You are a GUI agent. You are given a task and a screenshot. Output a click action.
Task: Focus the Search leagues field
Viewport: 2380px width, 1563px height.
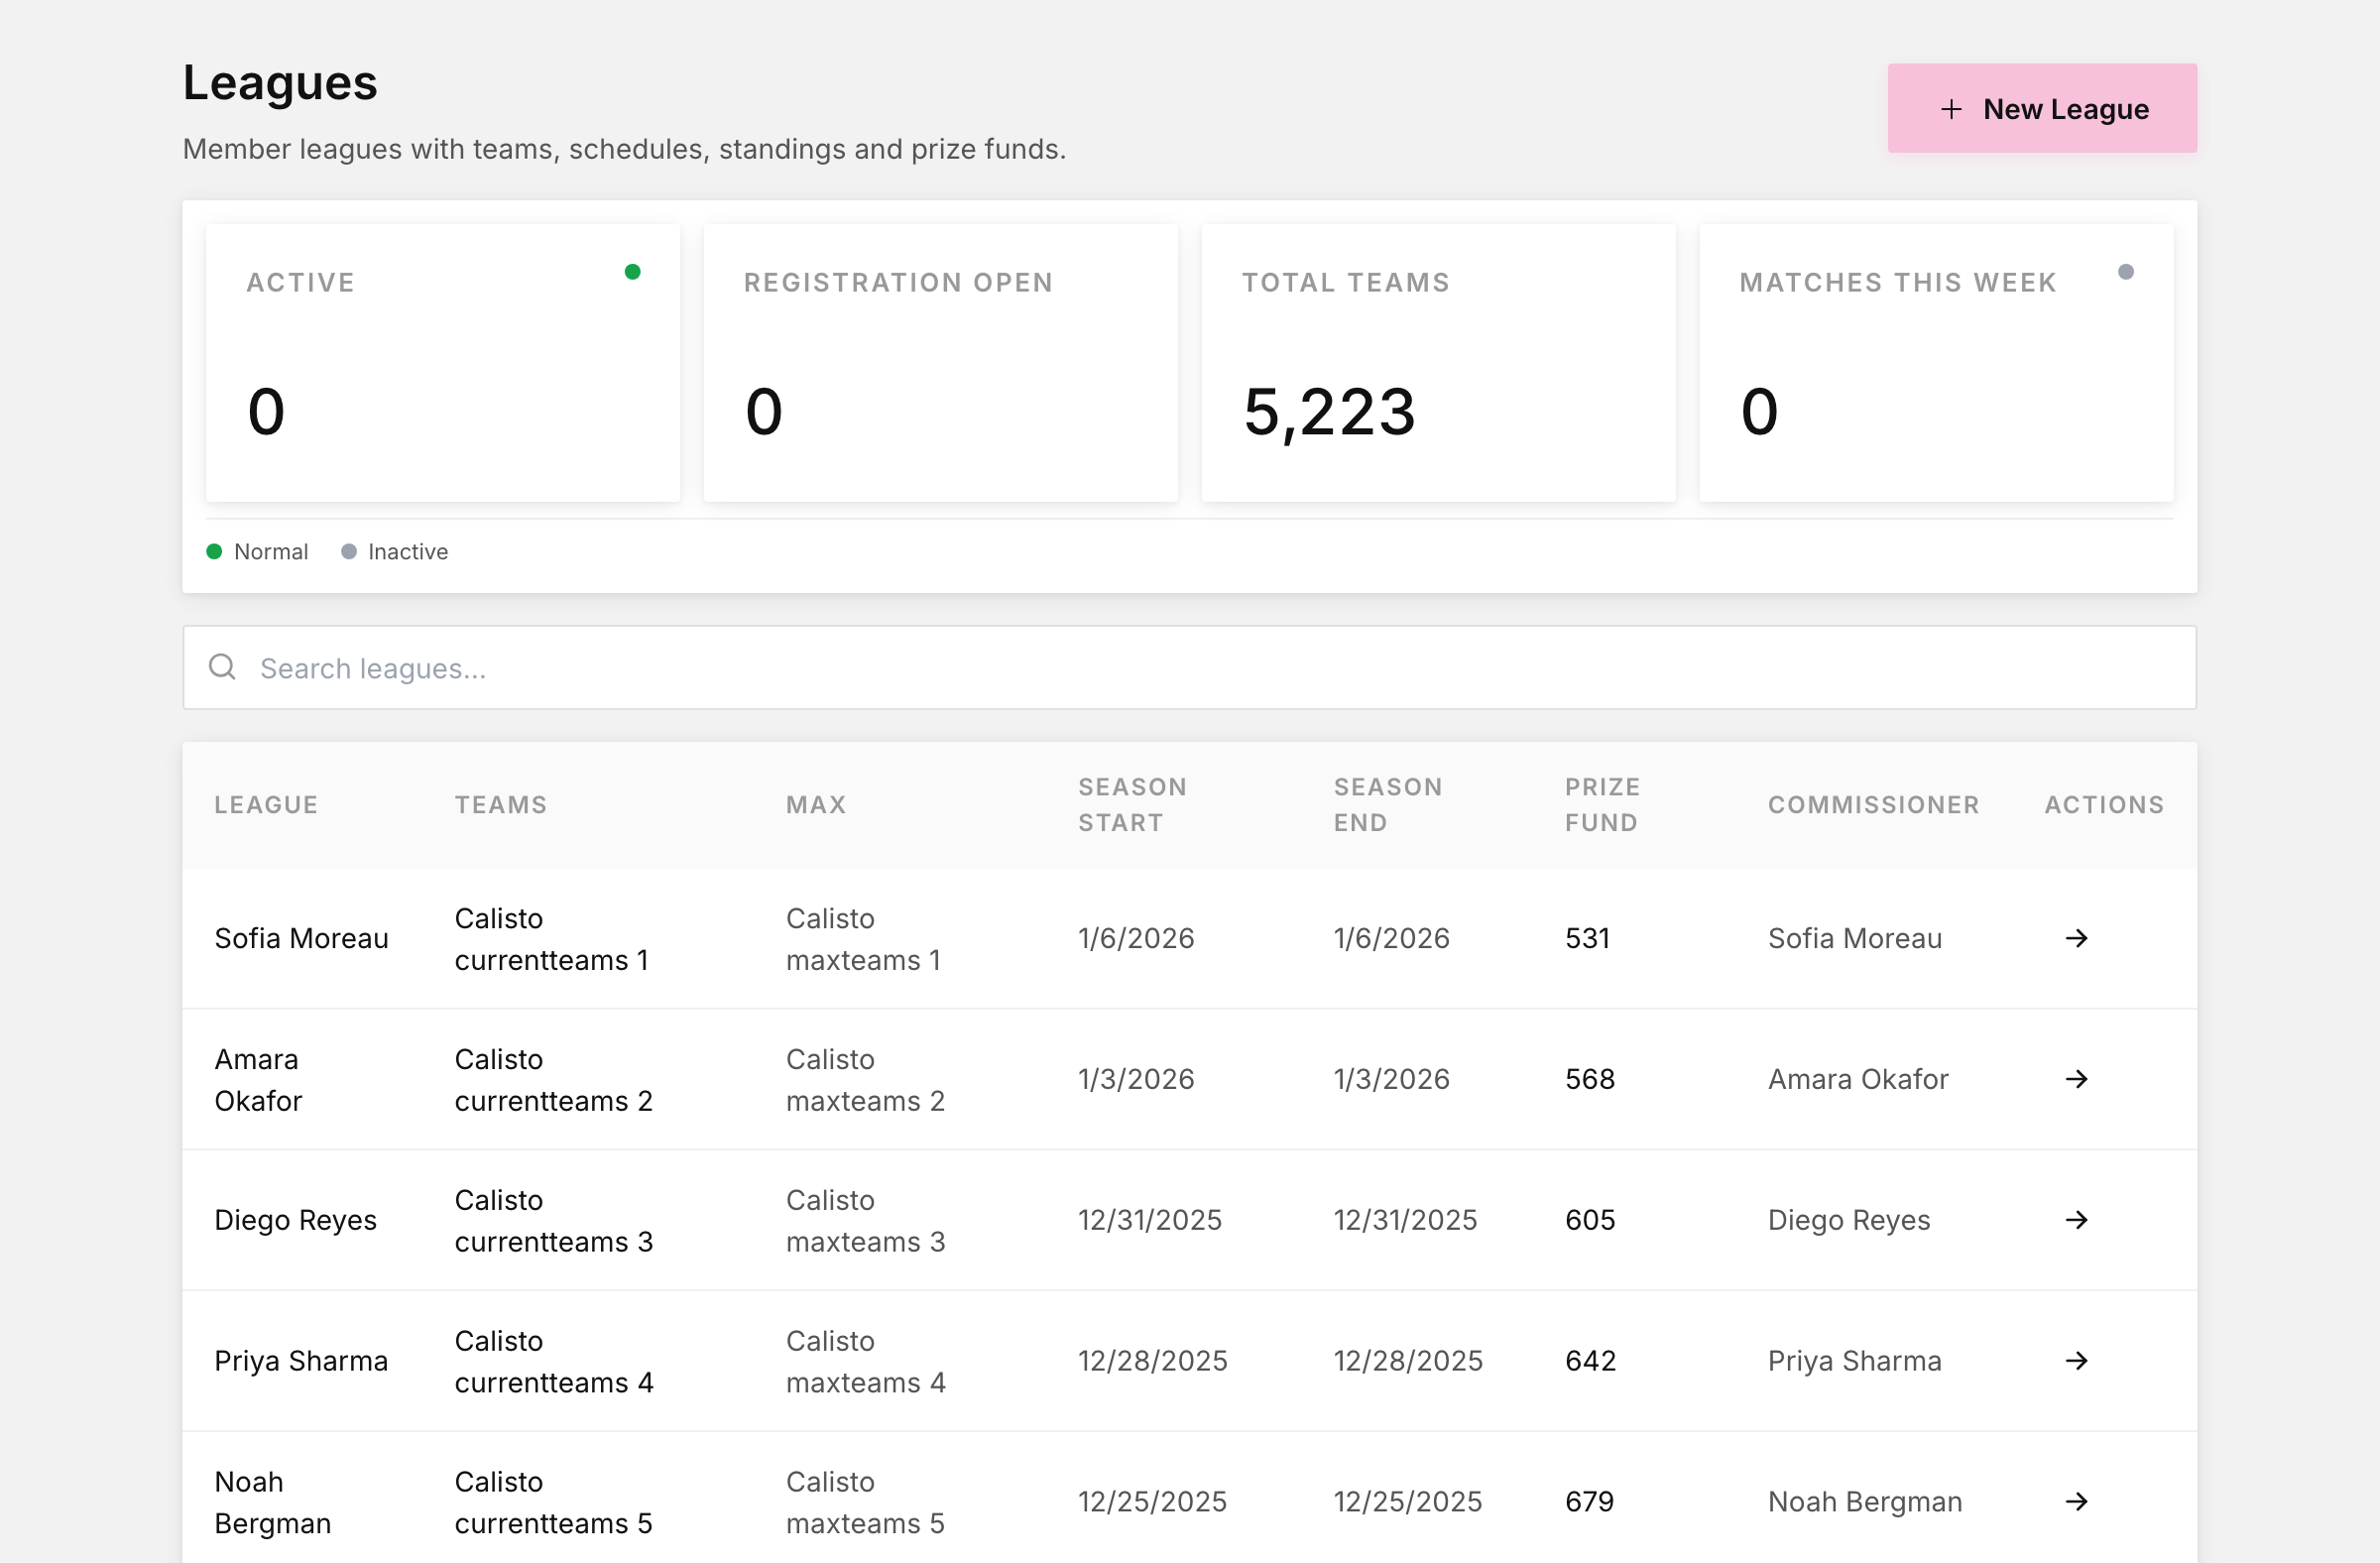1189,668
